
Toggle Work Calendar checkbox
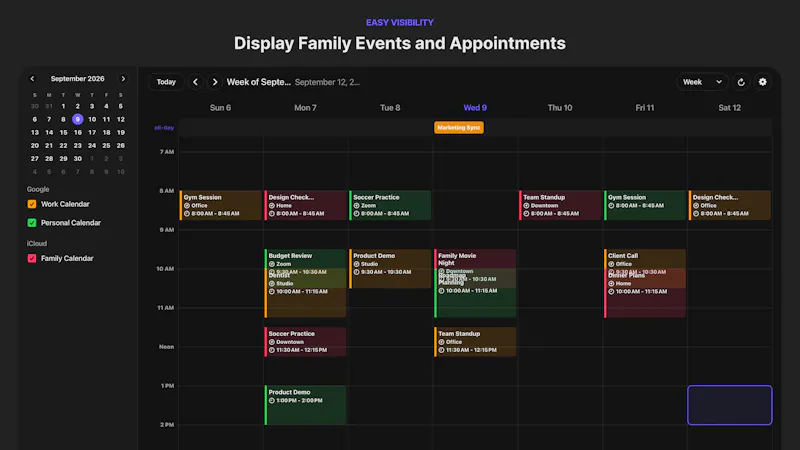coord(32,204)
